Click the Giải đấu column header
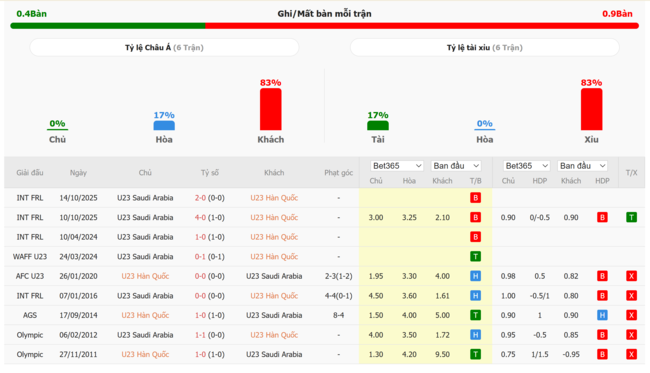650x373 pixels. tap(30, 173)
